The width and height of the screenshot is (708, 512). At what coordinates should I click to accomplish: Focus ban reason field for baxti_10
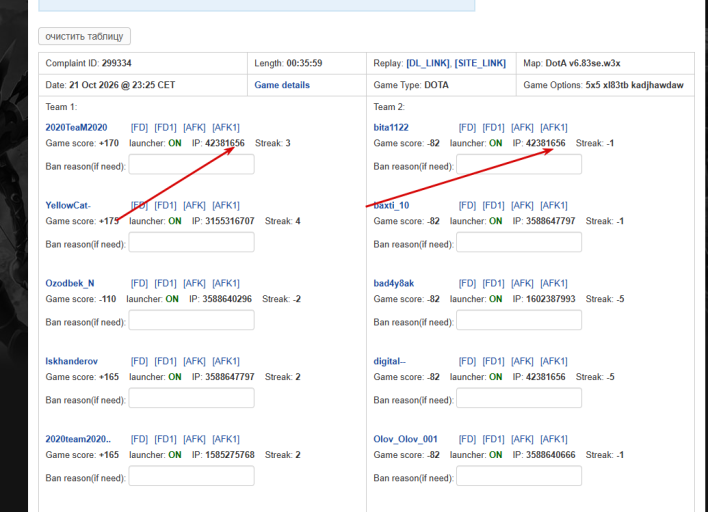519,242
